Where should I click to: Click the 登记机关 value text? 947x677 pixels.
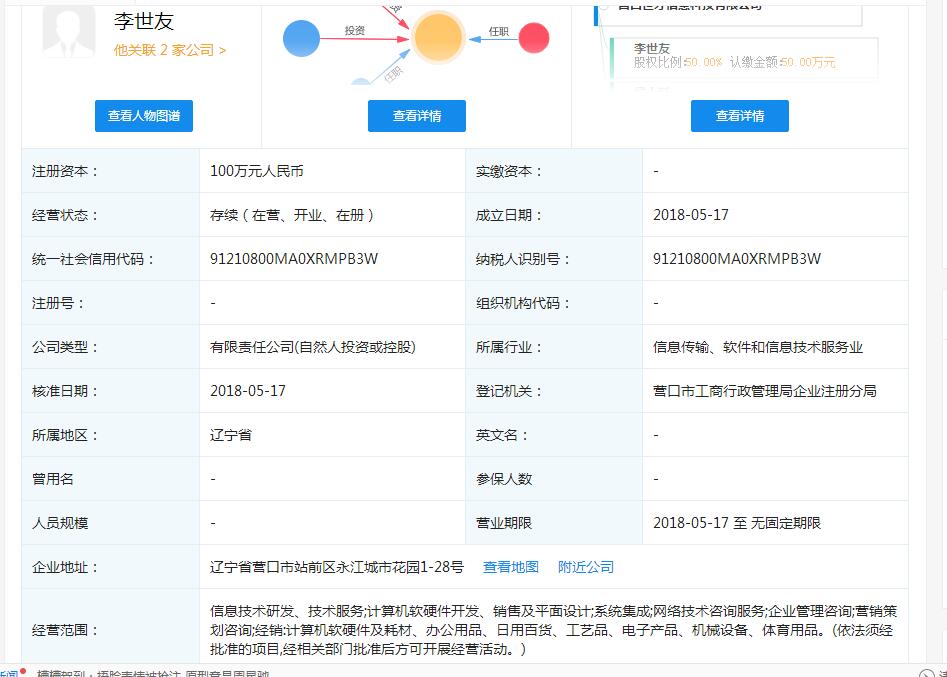(764, 391)
